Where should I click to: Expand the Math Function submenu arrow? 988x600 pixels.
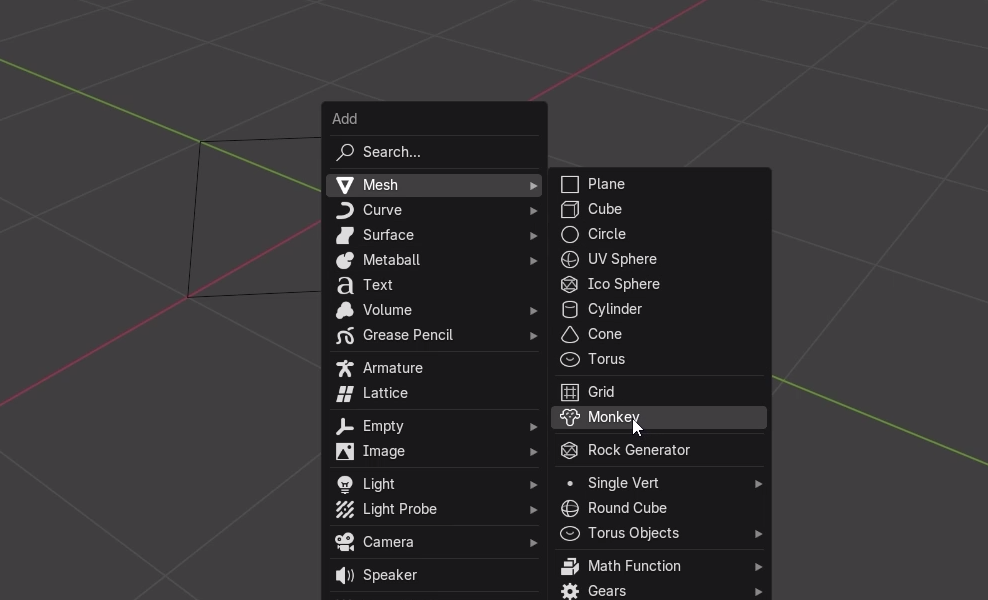(x=758, y=567)
